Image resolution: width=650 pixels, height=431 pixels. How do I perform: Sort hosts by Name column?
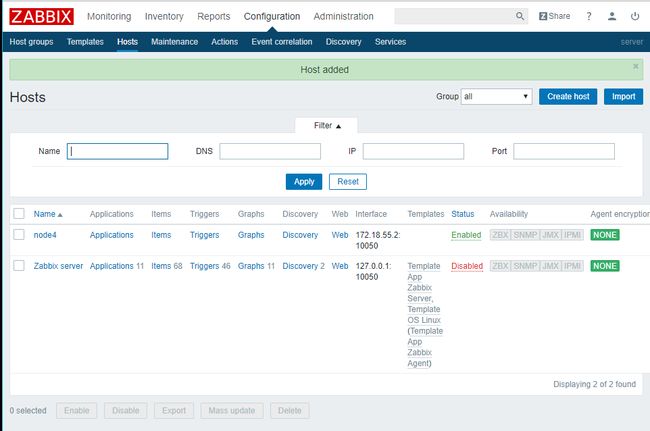(48, 214)
